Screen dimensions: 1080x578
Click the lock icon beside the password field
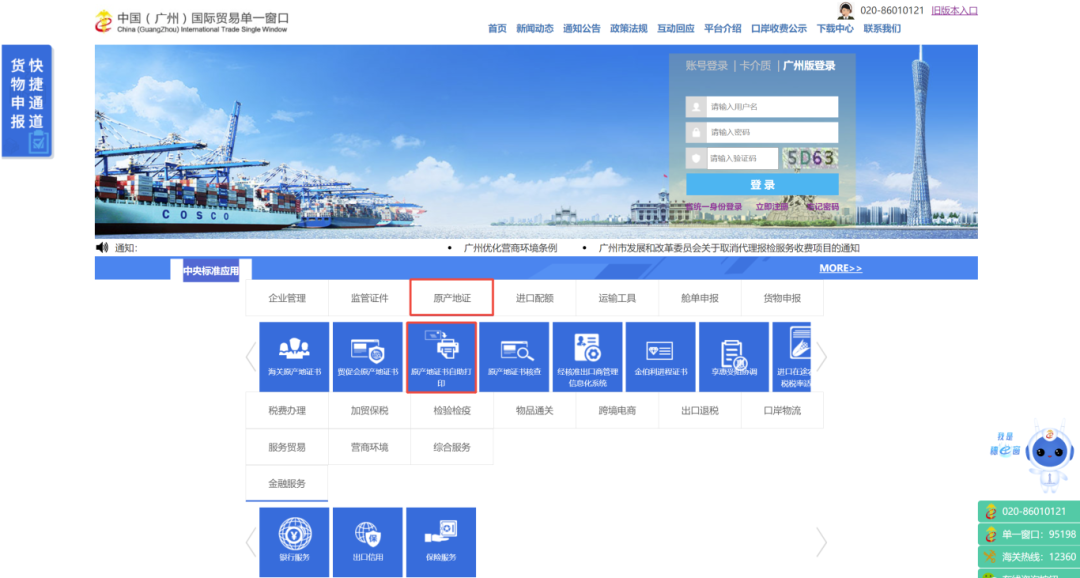(696, 132)
